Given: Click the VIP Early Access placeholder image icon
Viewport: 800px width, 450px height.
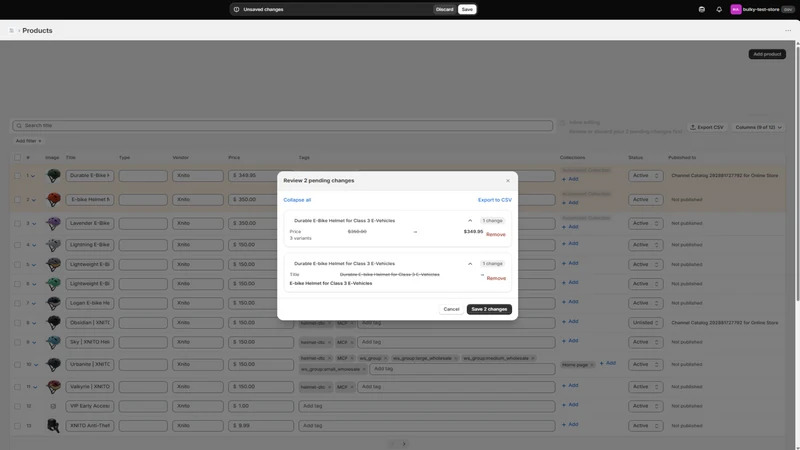Looking at the screenshot, I should click(53, 406).
